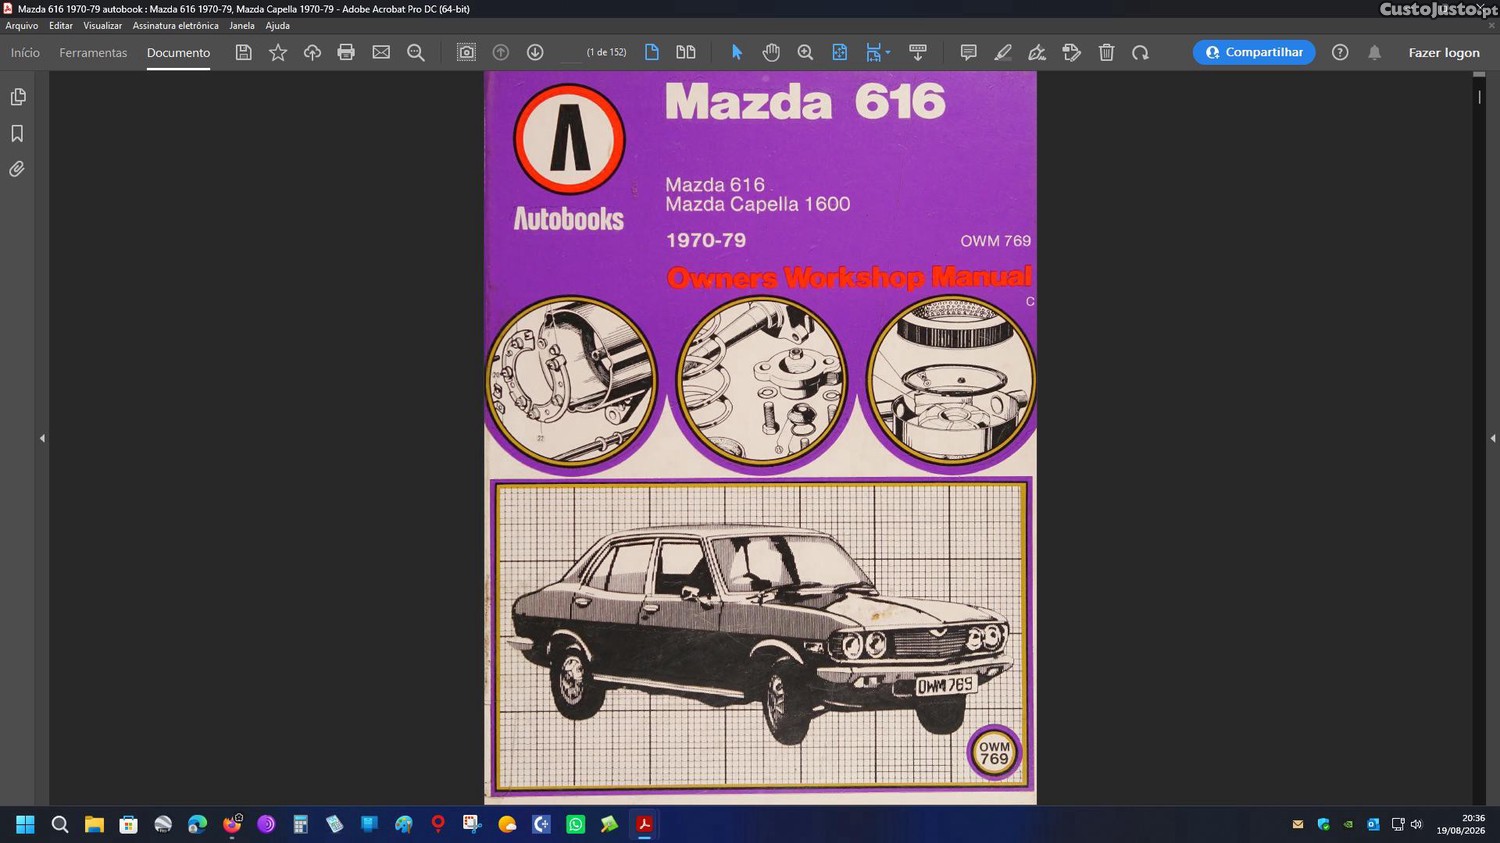Open the Janela menu

(242, 26)
